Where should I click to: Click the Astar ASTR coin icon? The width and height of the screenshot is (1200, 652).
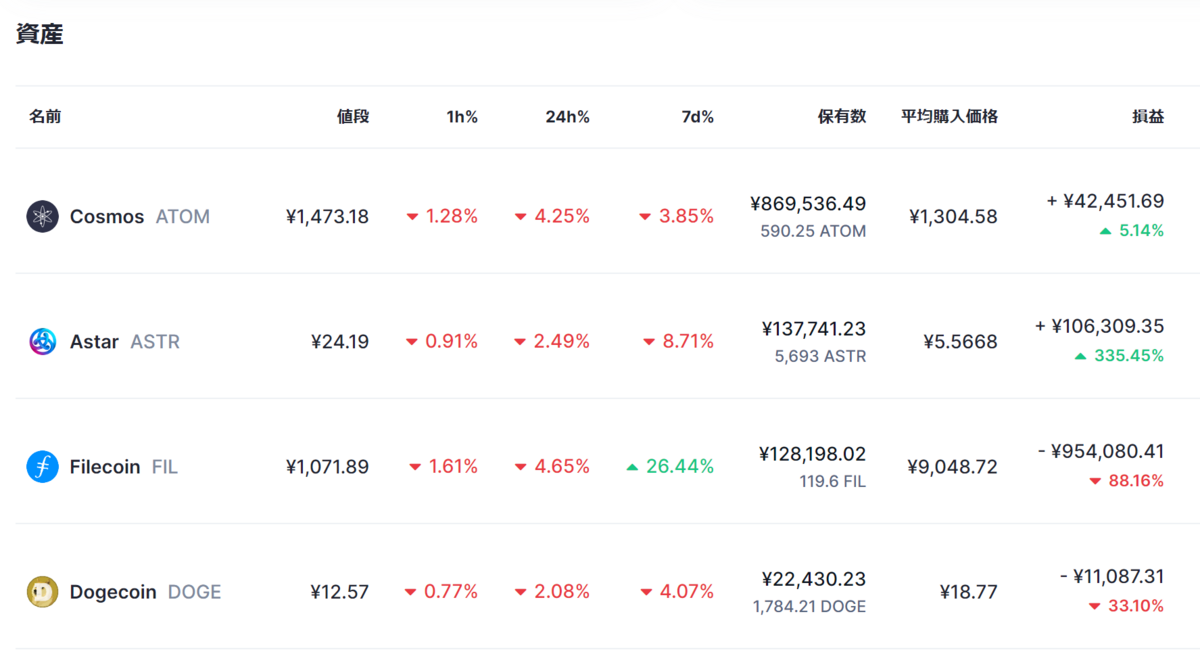coord(42,341)
